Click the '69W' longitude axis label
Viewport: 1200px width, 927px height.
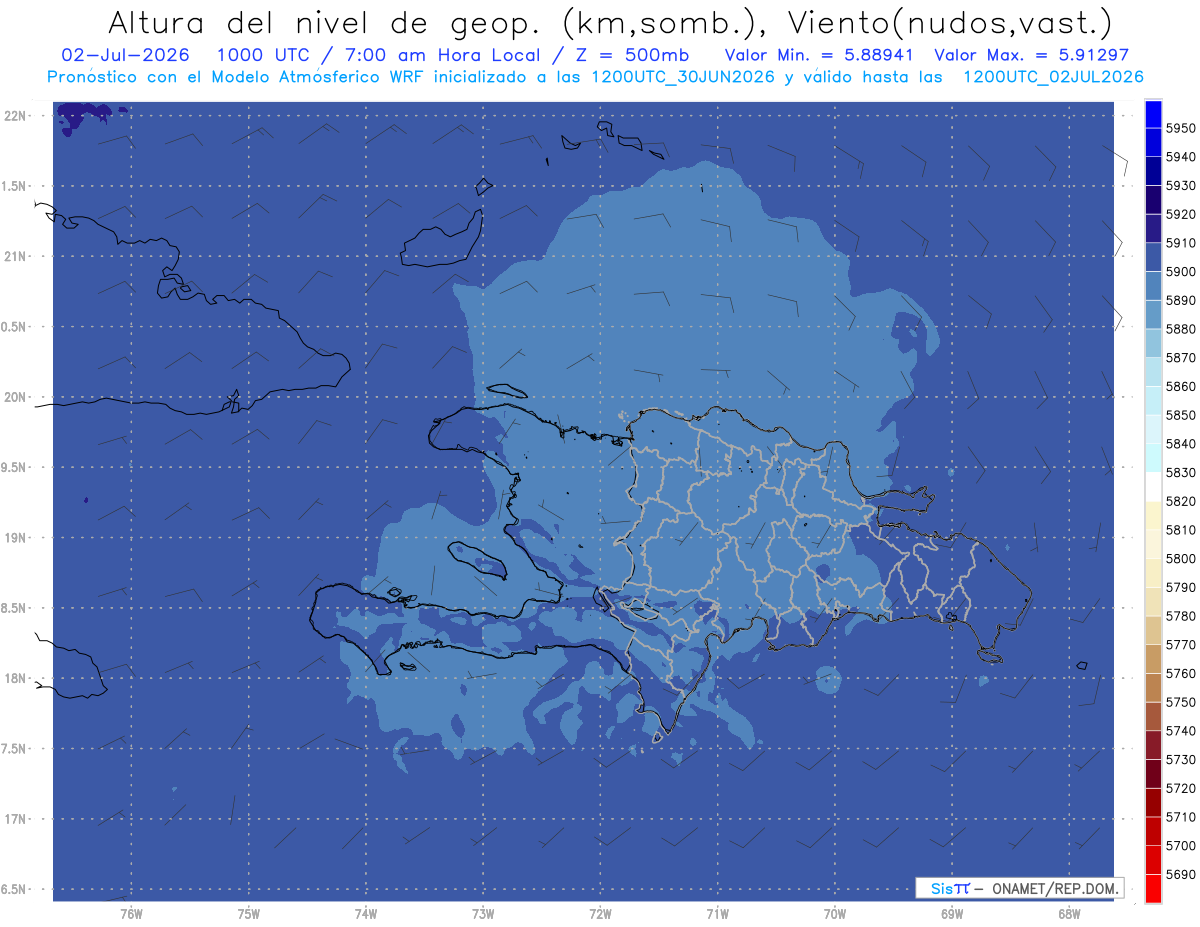(952, 914)
